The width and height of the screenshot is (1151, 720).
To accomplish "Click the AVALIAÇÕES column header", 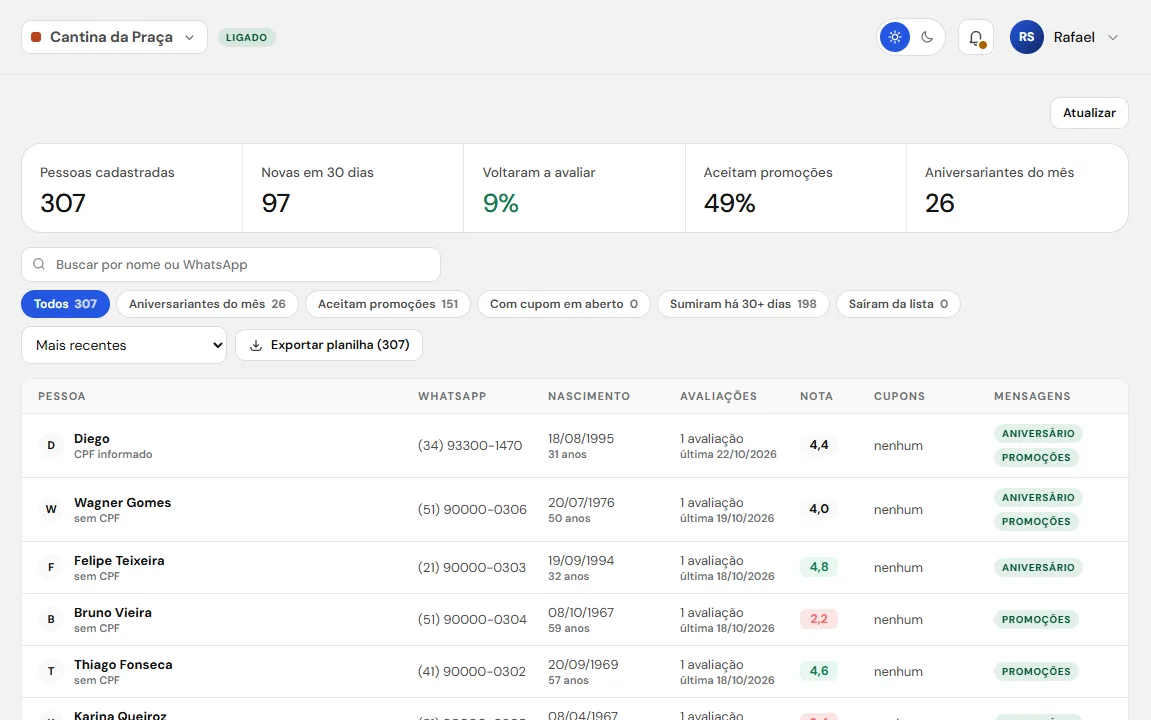I will pos(718,396).
